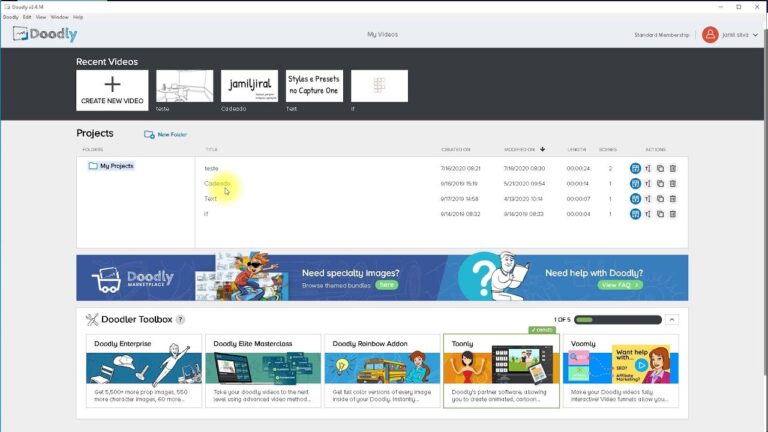Collapse the Doodler Toolbox panel

pyautogui.click(x=672, y=319)
